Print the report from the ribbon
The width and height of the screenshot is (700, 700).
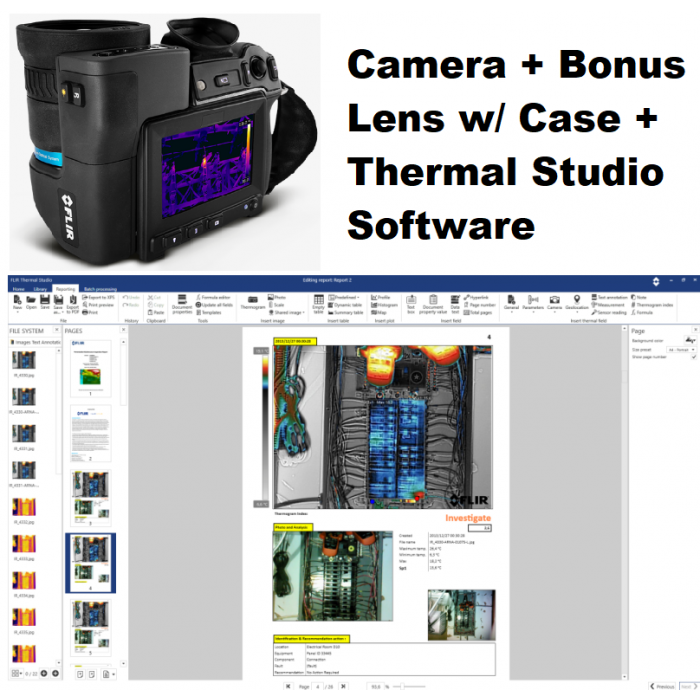click(x=90, y=312)
